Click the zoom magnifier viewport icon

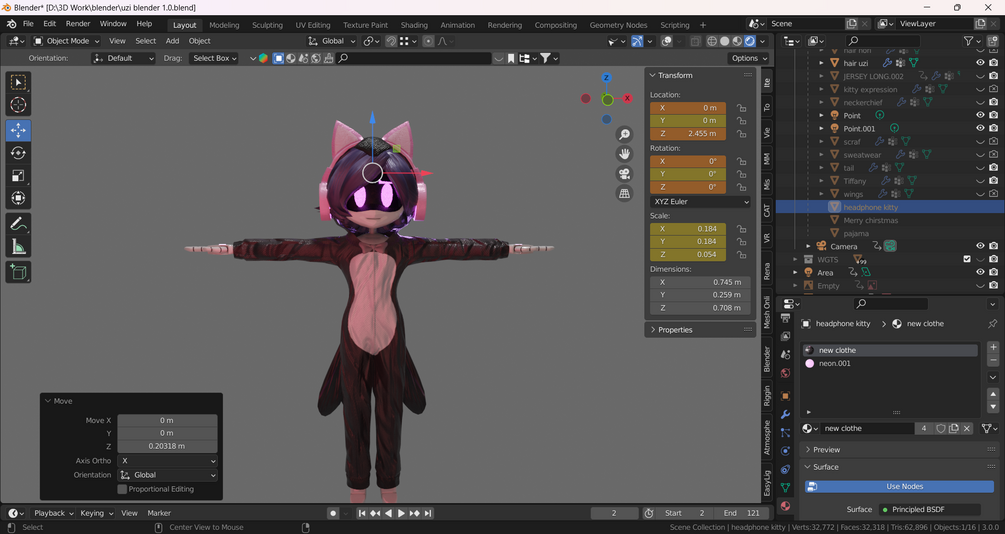pos(624,134)
